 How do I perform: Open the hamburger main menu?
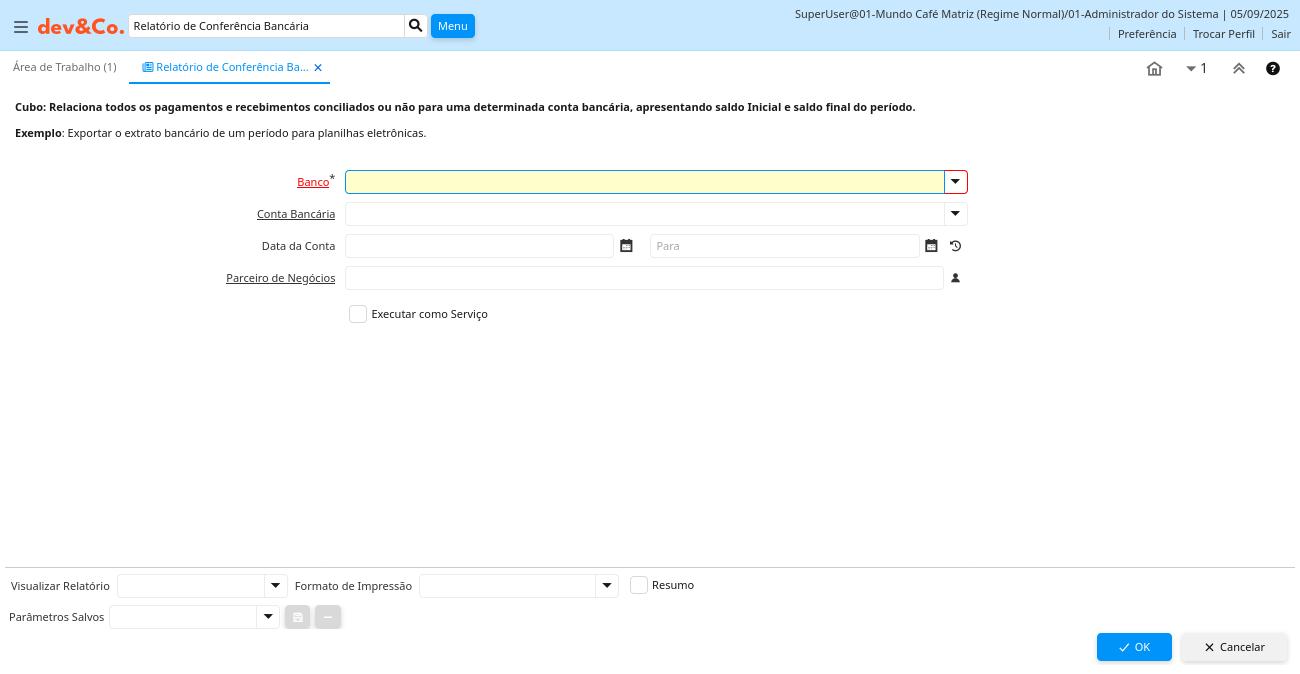pyautogui.click(x=21, y=27)
